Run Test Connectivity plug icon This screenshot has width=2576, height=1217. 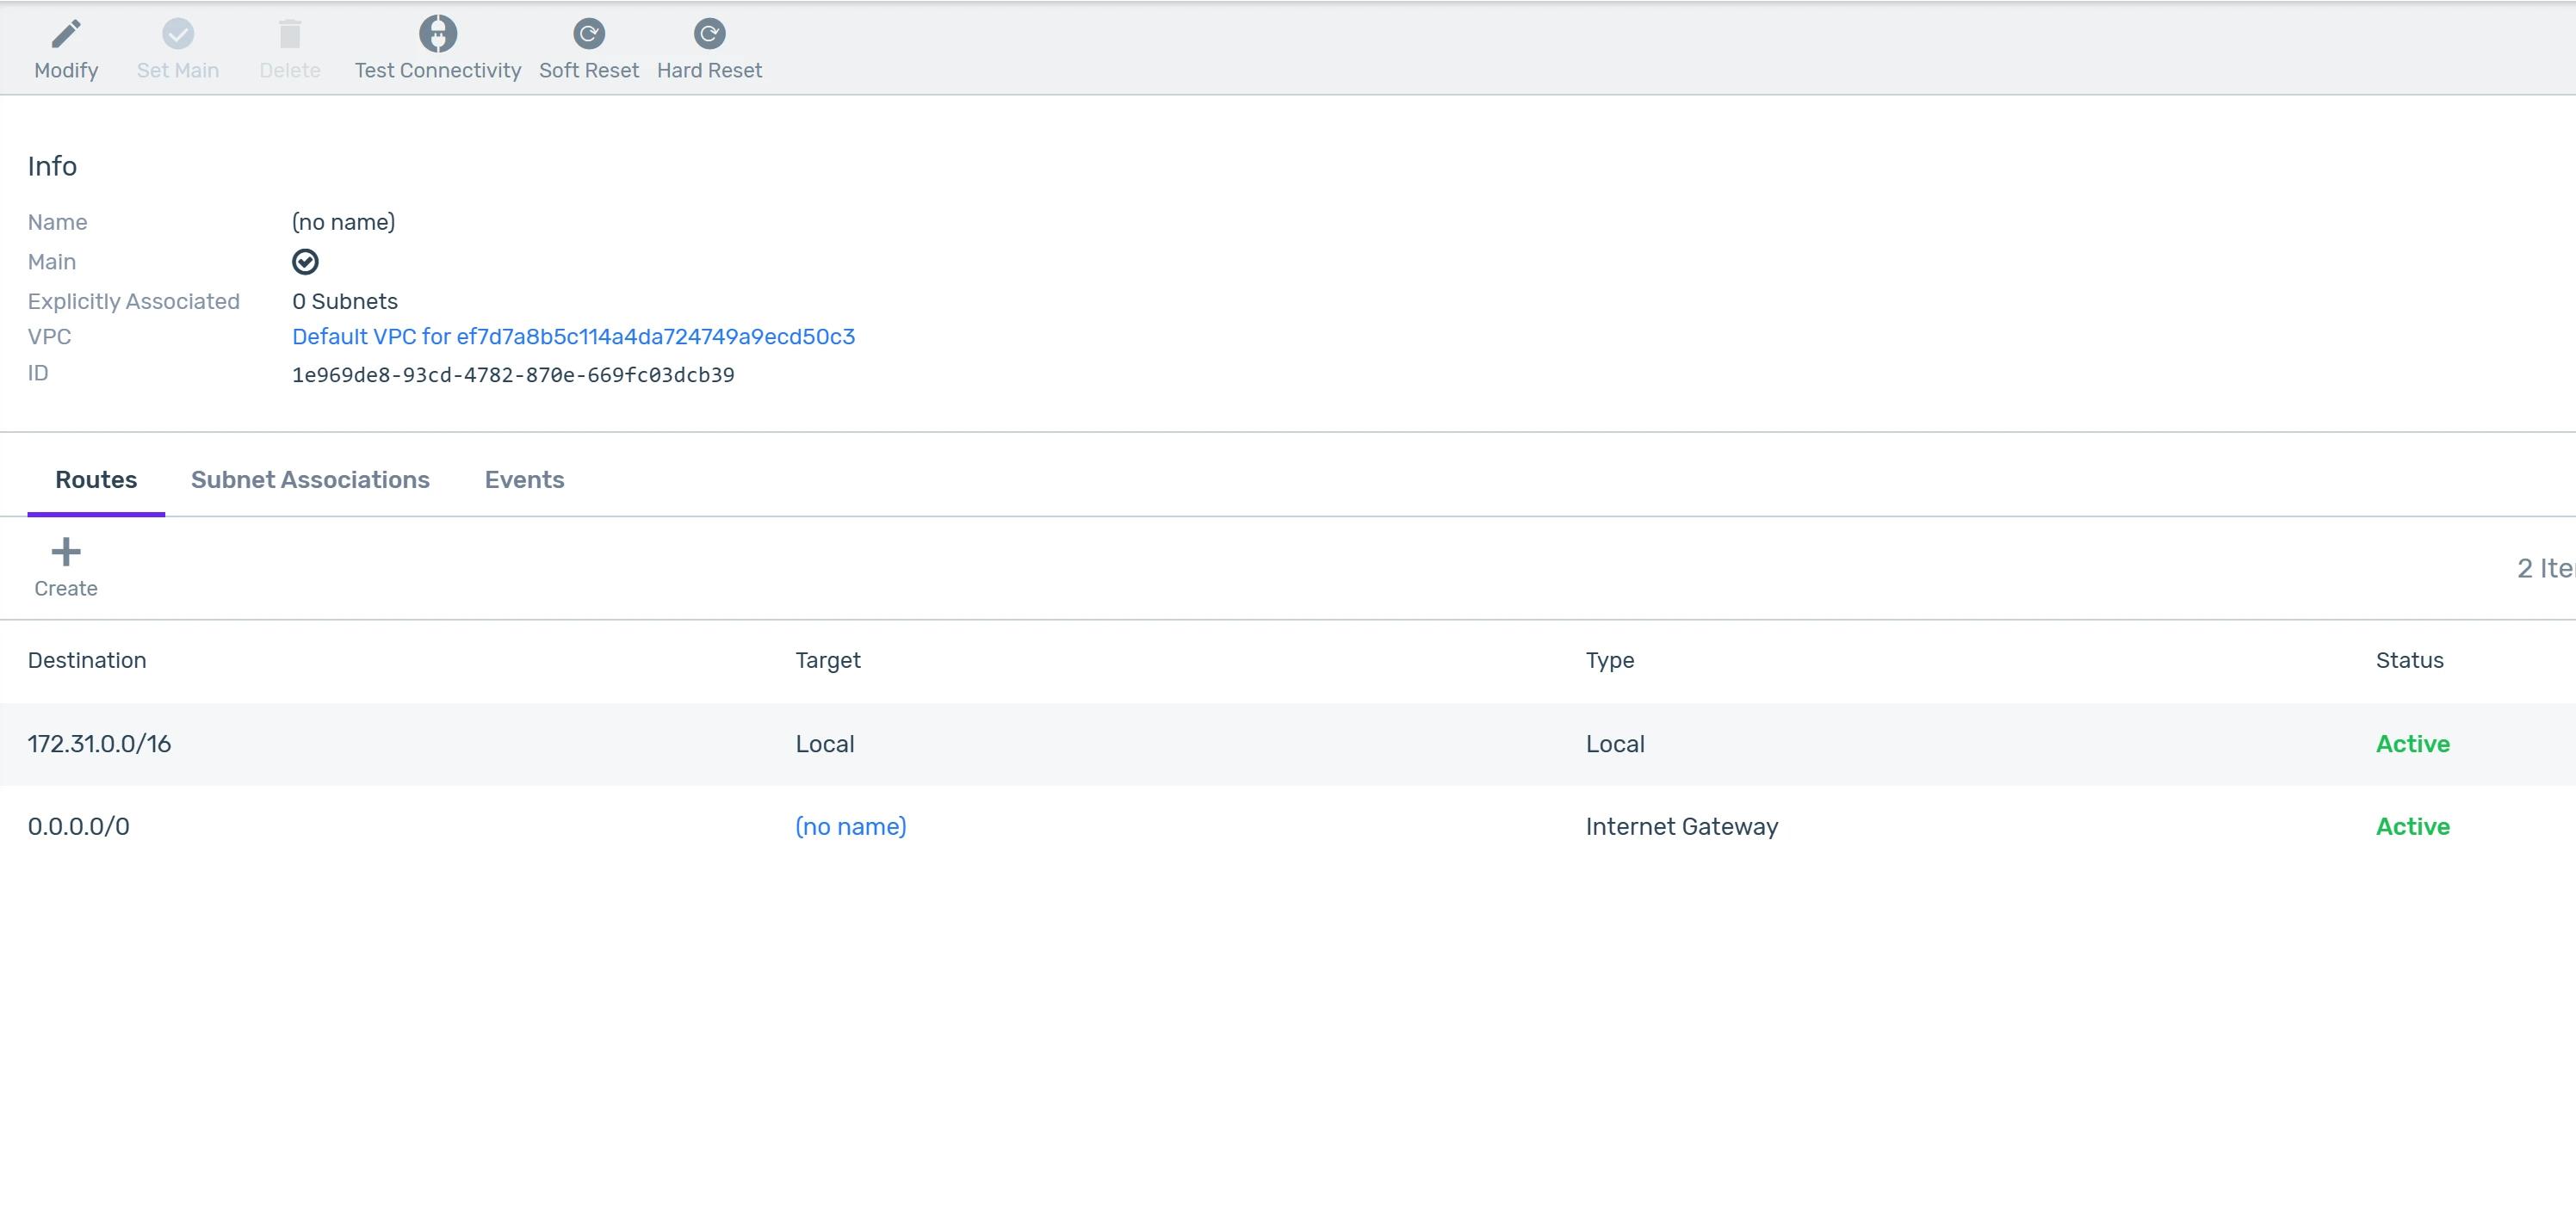click(x=437, y=34)
